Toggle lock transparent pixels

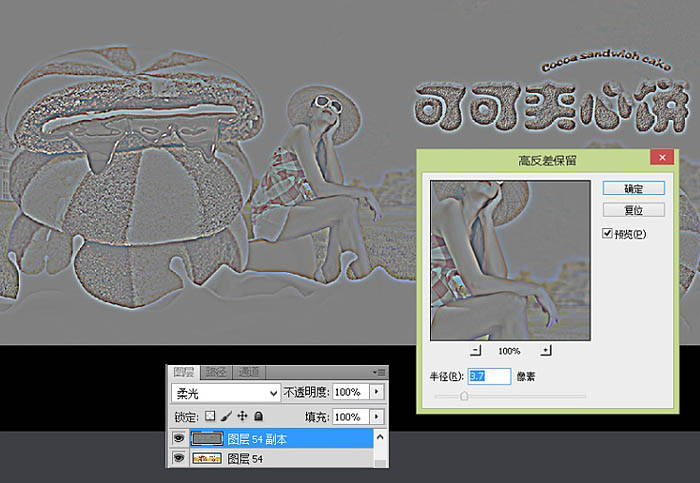[210, 416]
